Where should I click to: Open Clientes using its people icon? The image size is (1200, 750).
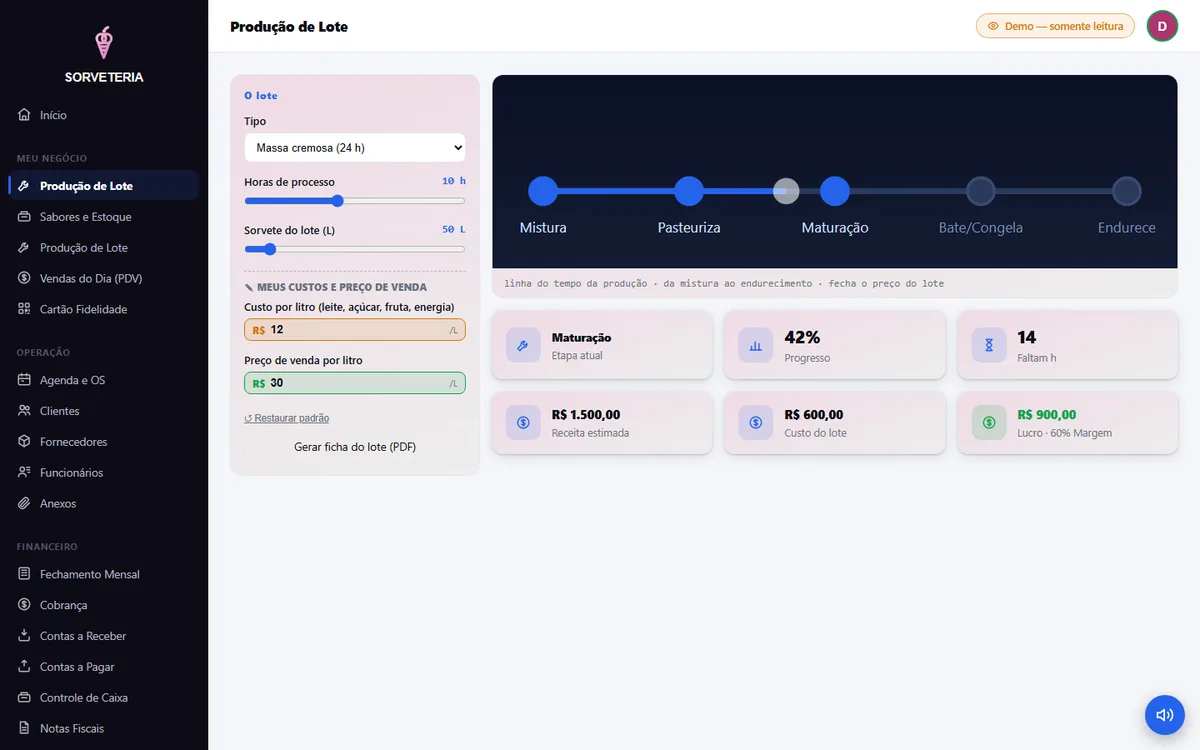coord(24,411)
